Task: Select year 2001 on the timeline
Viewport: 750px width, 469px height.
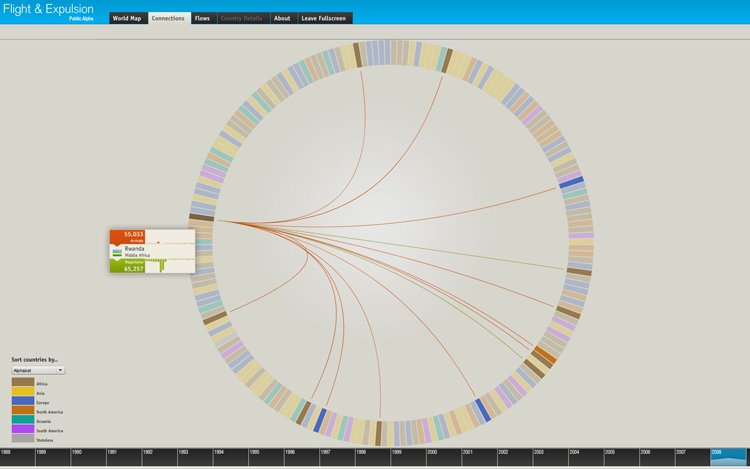Action: tap(479, 457)
